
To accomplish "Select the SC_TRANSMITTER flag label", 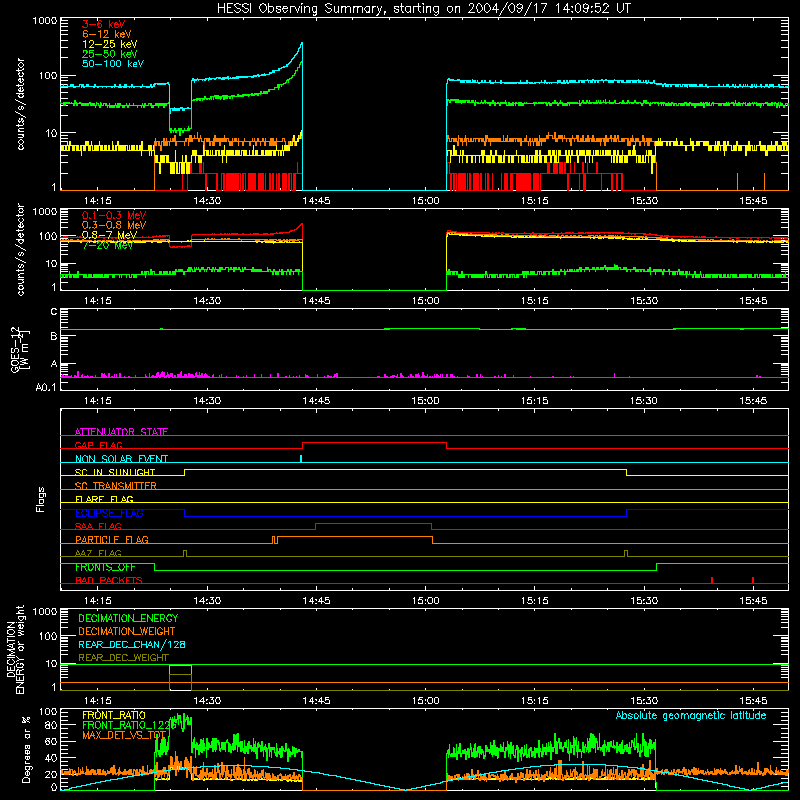I will [116, 486].
